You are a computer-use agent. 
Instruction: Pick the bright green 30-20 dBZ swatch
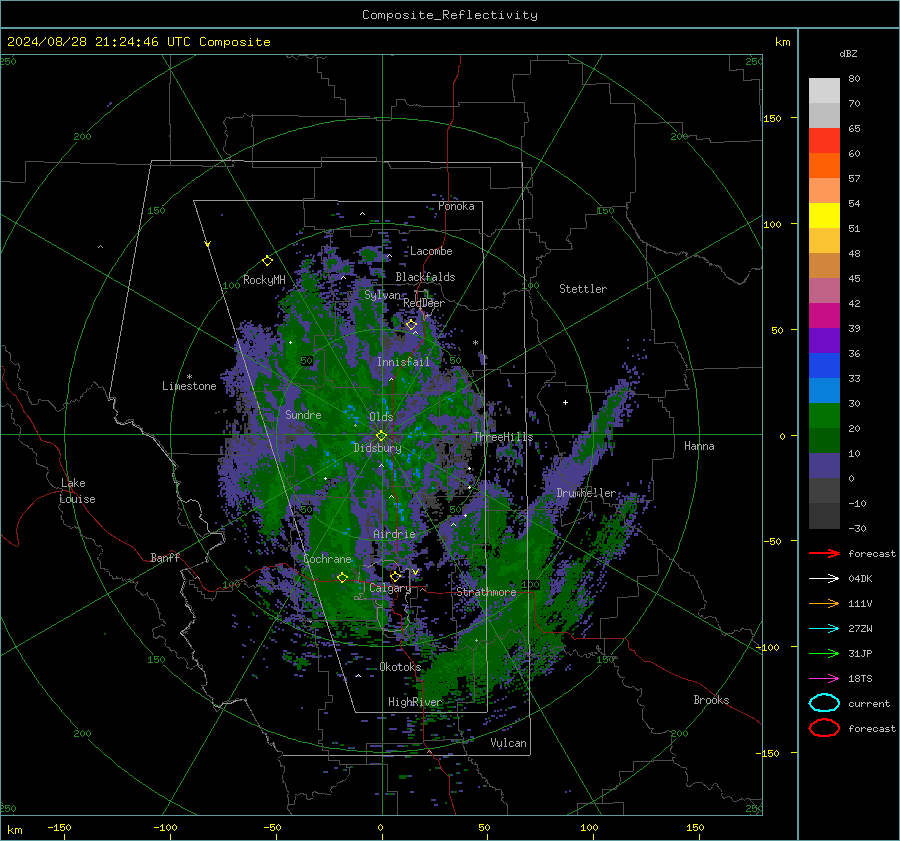coord(824,415)
